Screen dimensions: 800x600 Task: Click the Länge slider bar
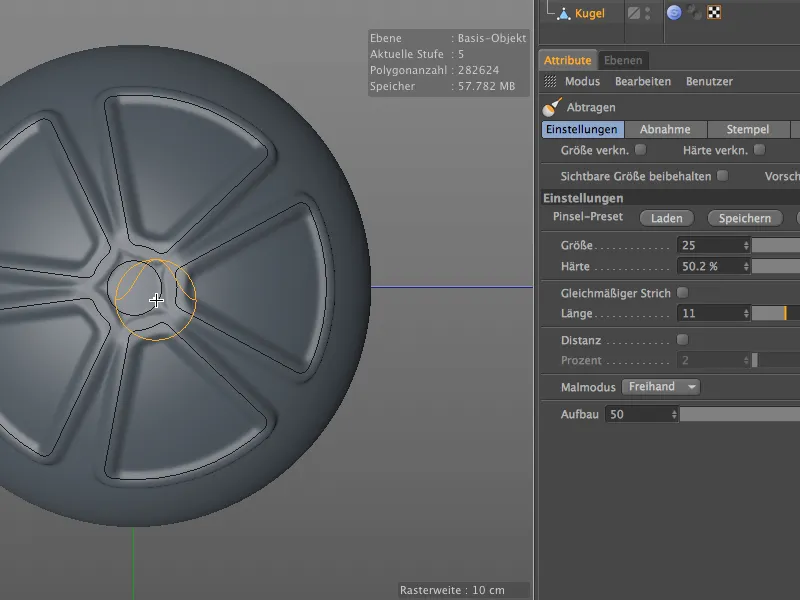[776, 313]
